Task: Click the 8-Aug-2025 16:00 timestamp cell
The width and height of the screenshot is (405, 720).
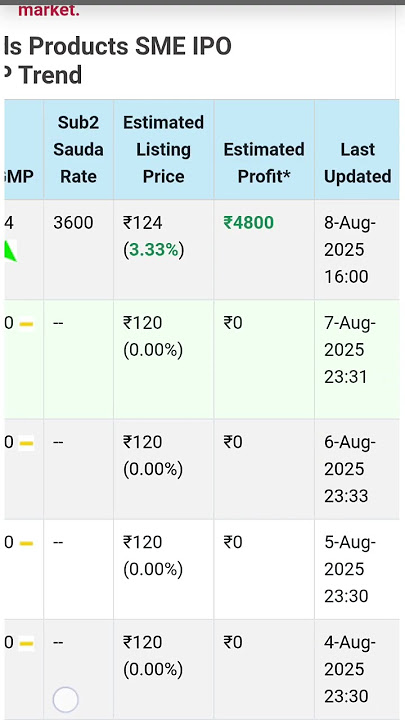Action: coord(350,250)
